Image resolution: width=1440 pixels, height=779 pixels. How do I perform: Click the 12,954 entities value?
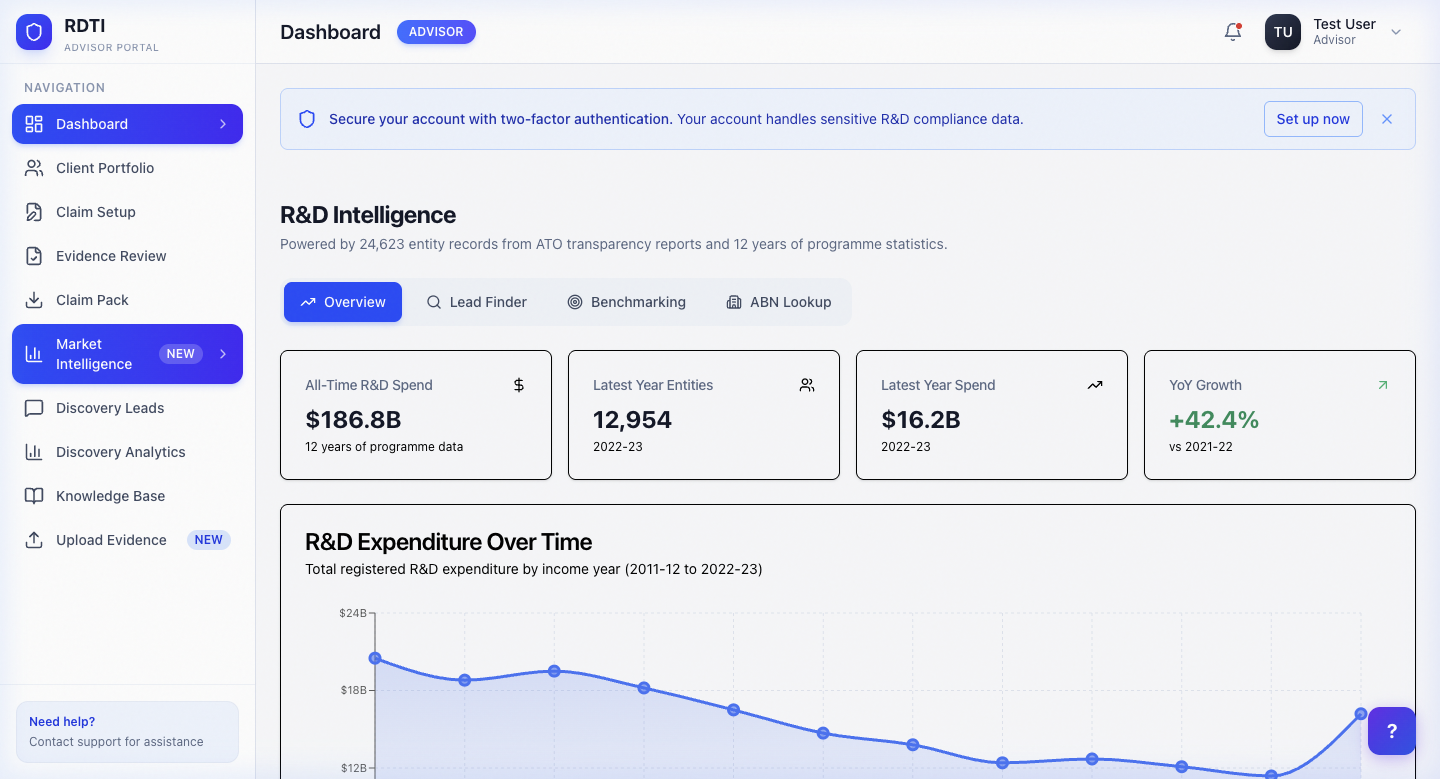[632, 419]
